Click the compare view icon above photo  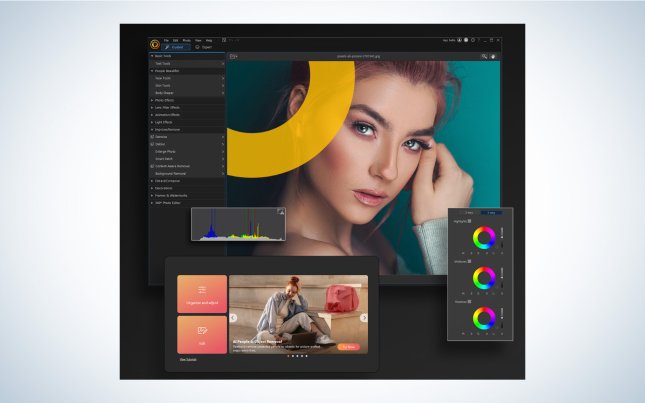pos(234,57)
